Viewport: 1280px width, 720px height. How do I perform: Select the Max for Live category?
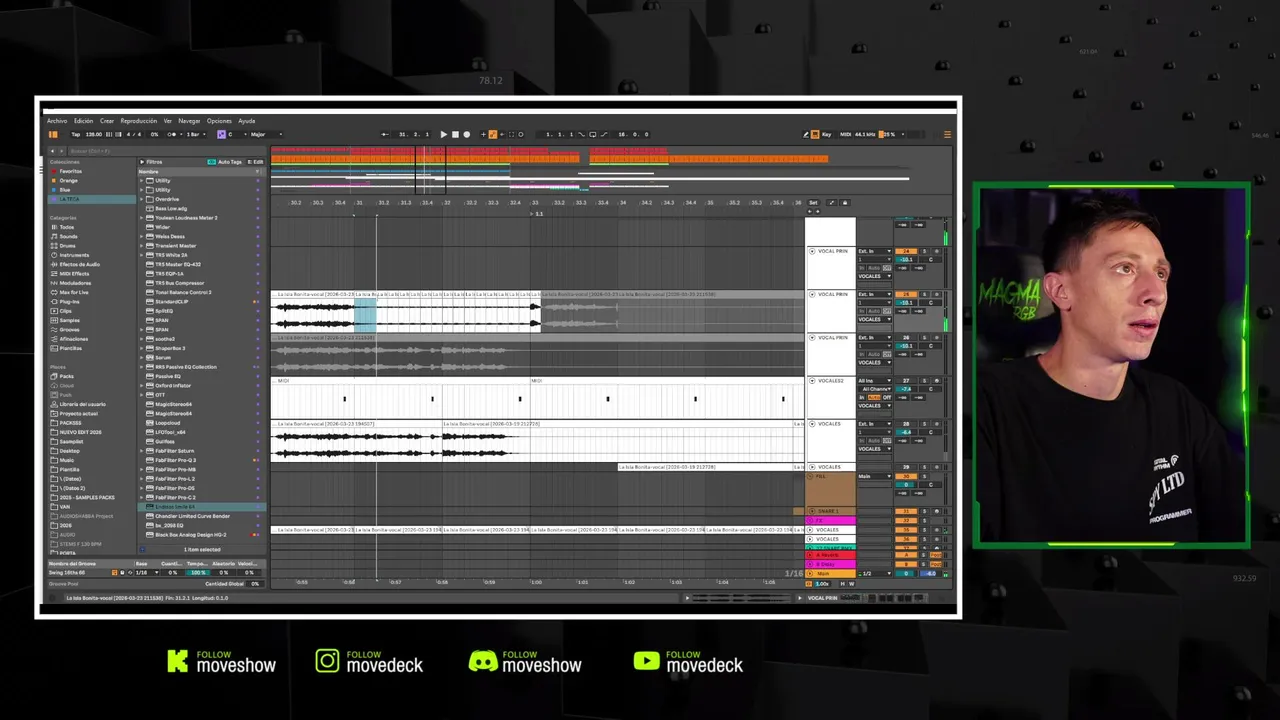[x=74, y=292]
